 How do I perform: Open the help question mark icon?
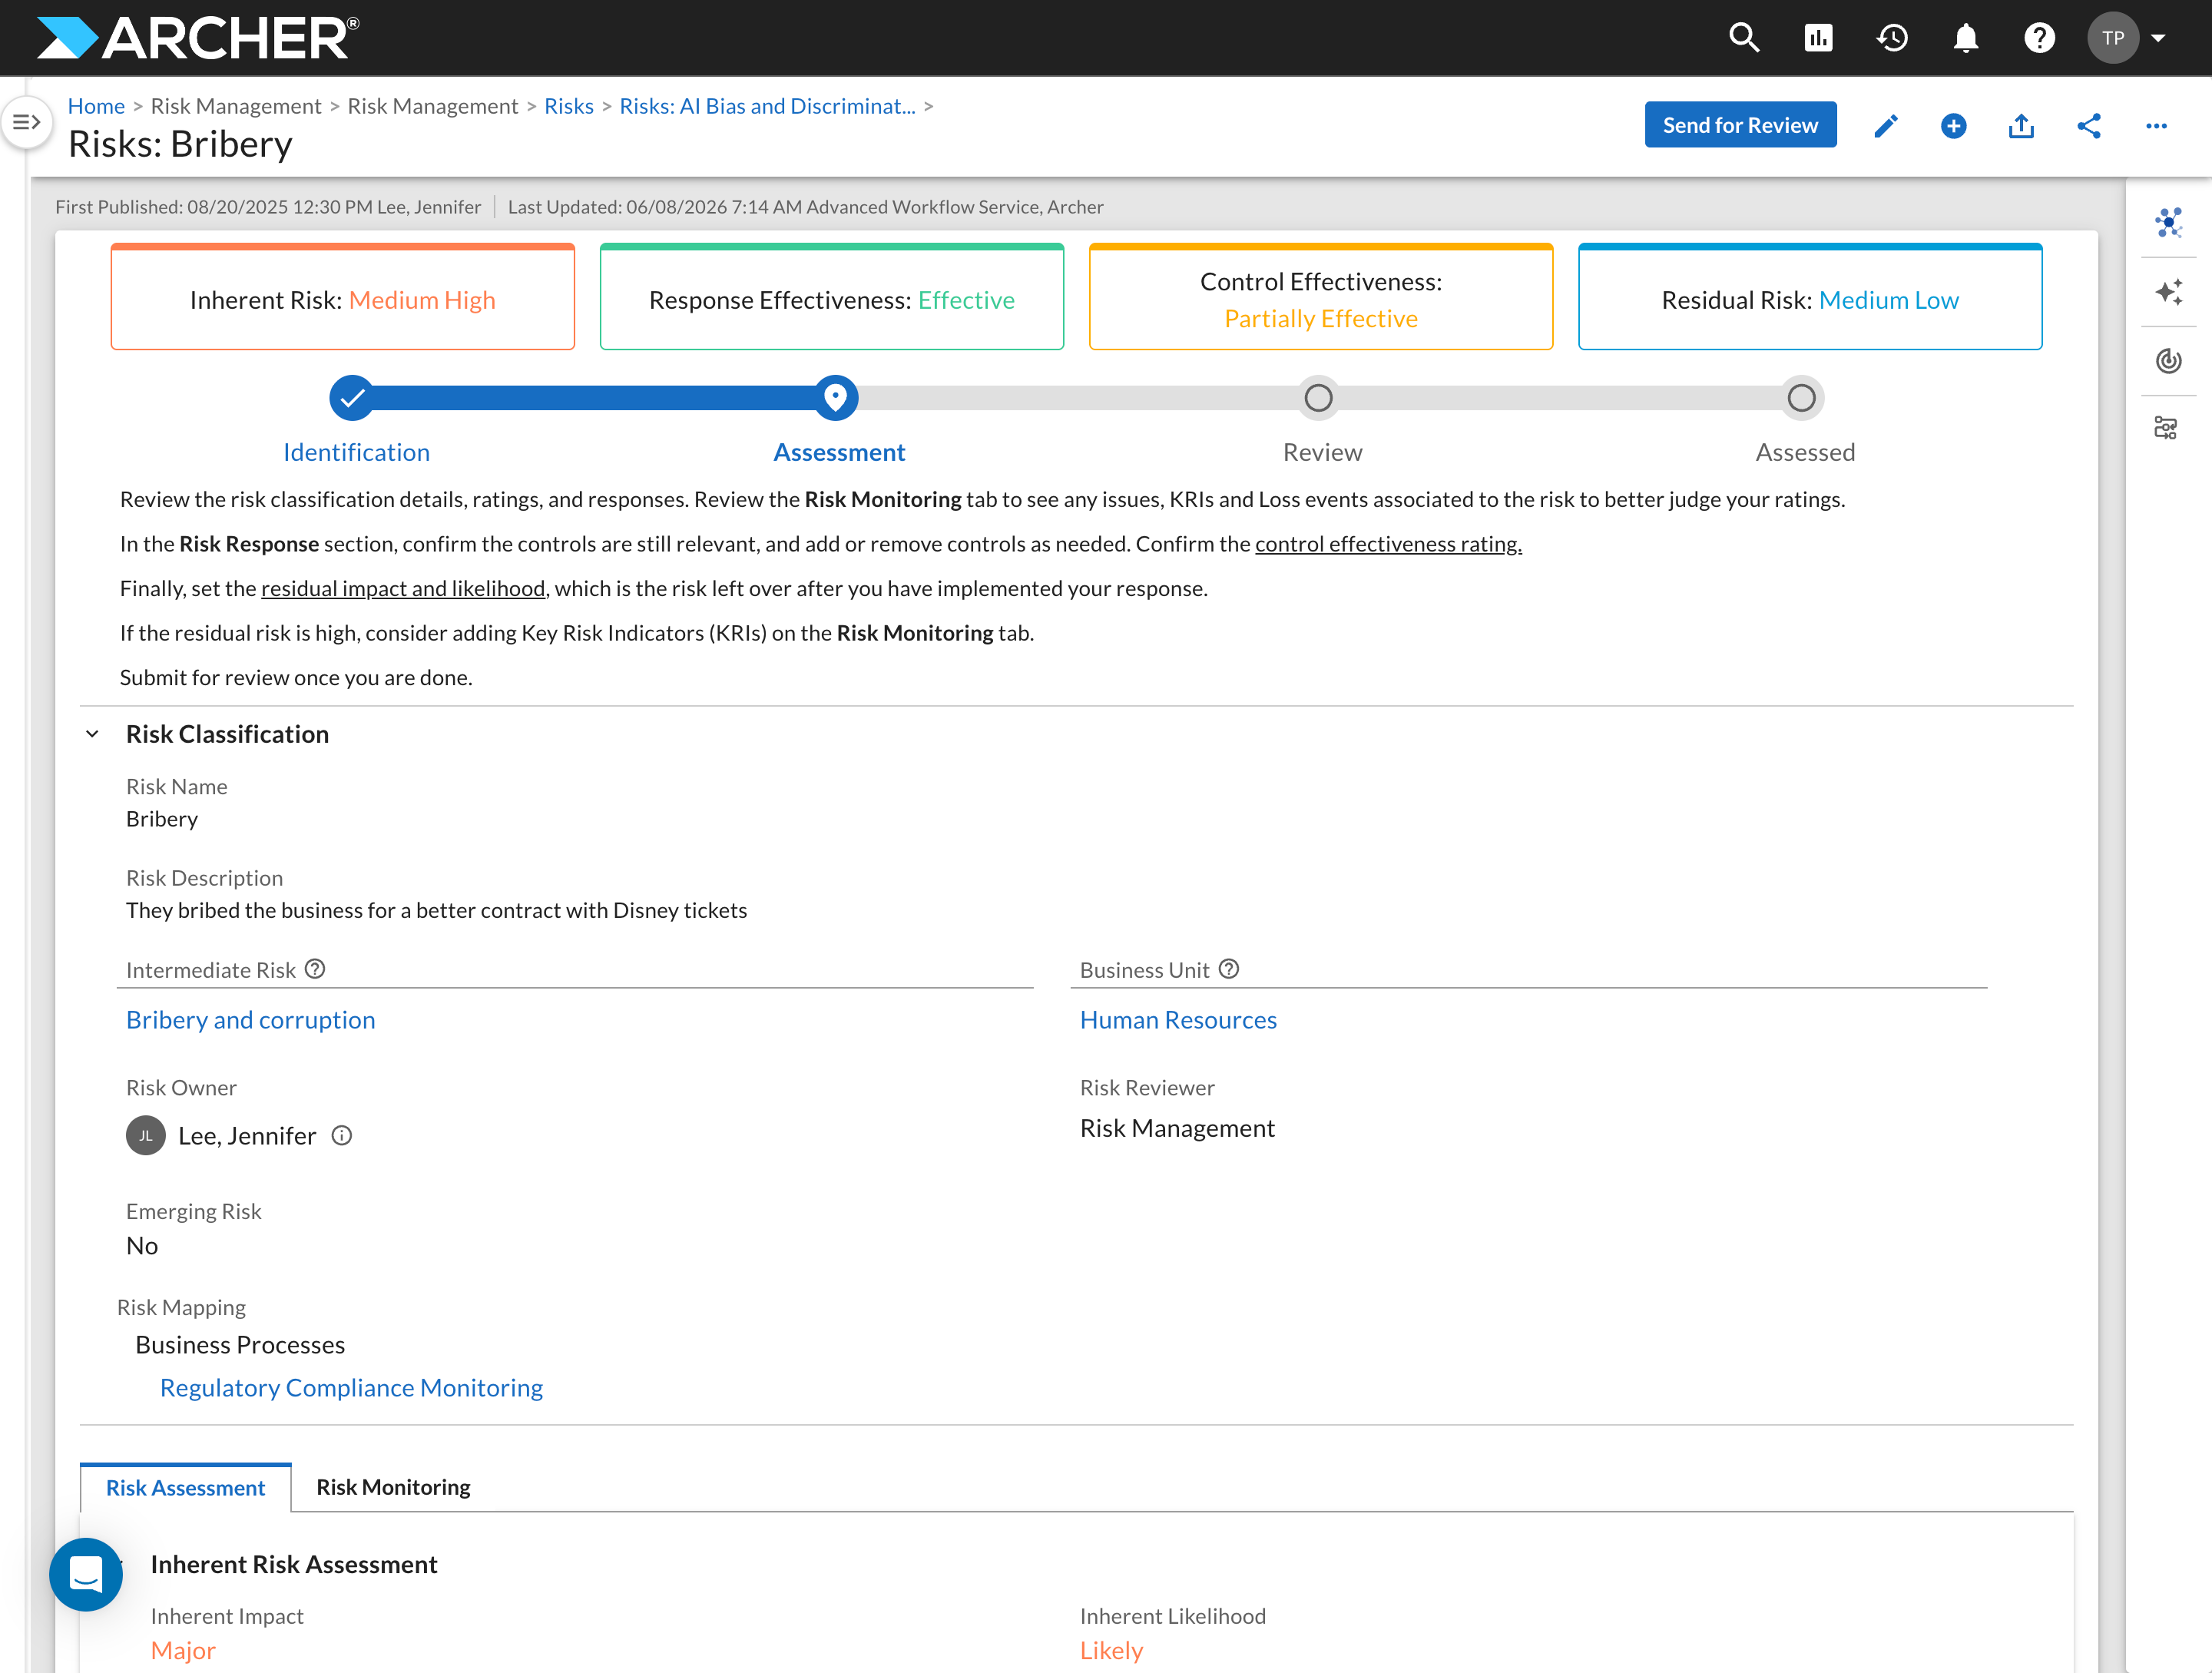click(x=2039, y=38)
